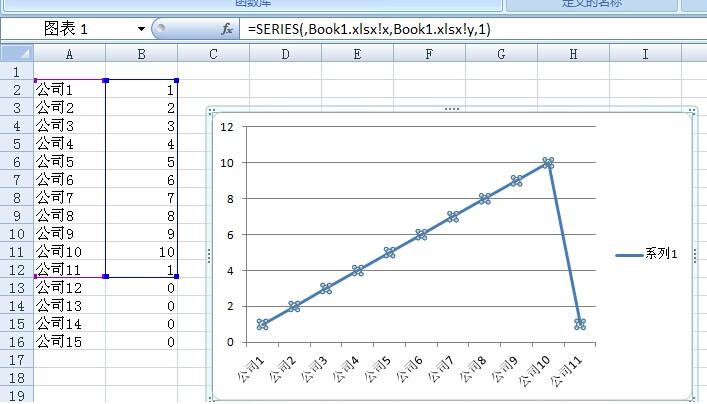Click the blue range handle at B2's top-right

click(x=177, y=80)
